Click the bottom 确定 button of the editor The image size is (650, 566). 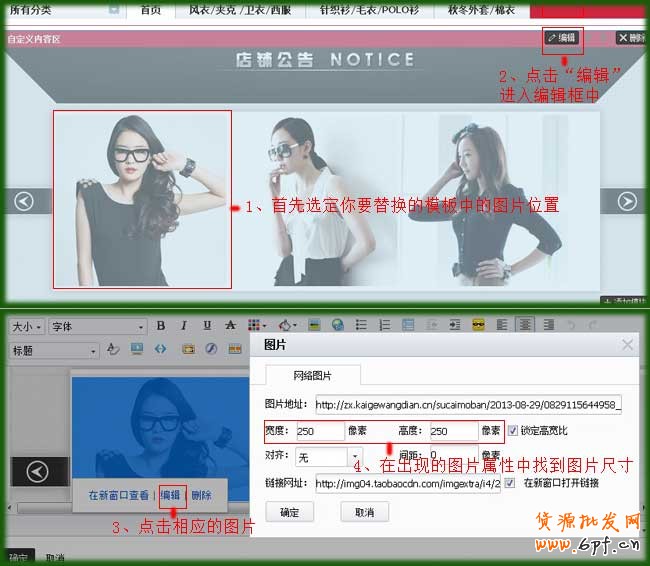[x=19, y=558]
